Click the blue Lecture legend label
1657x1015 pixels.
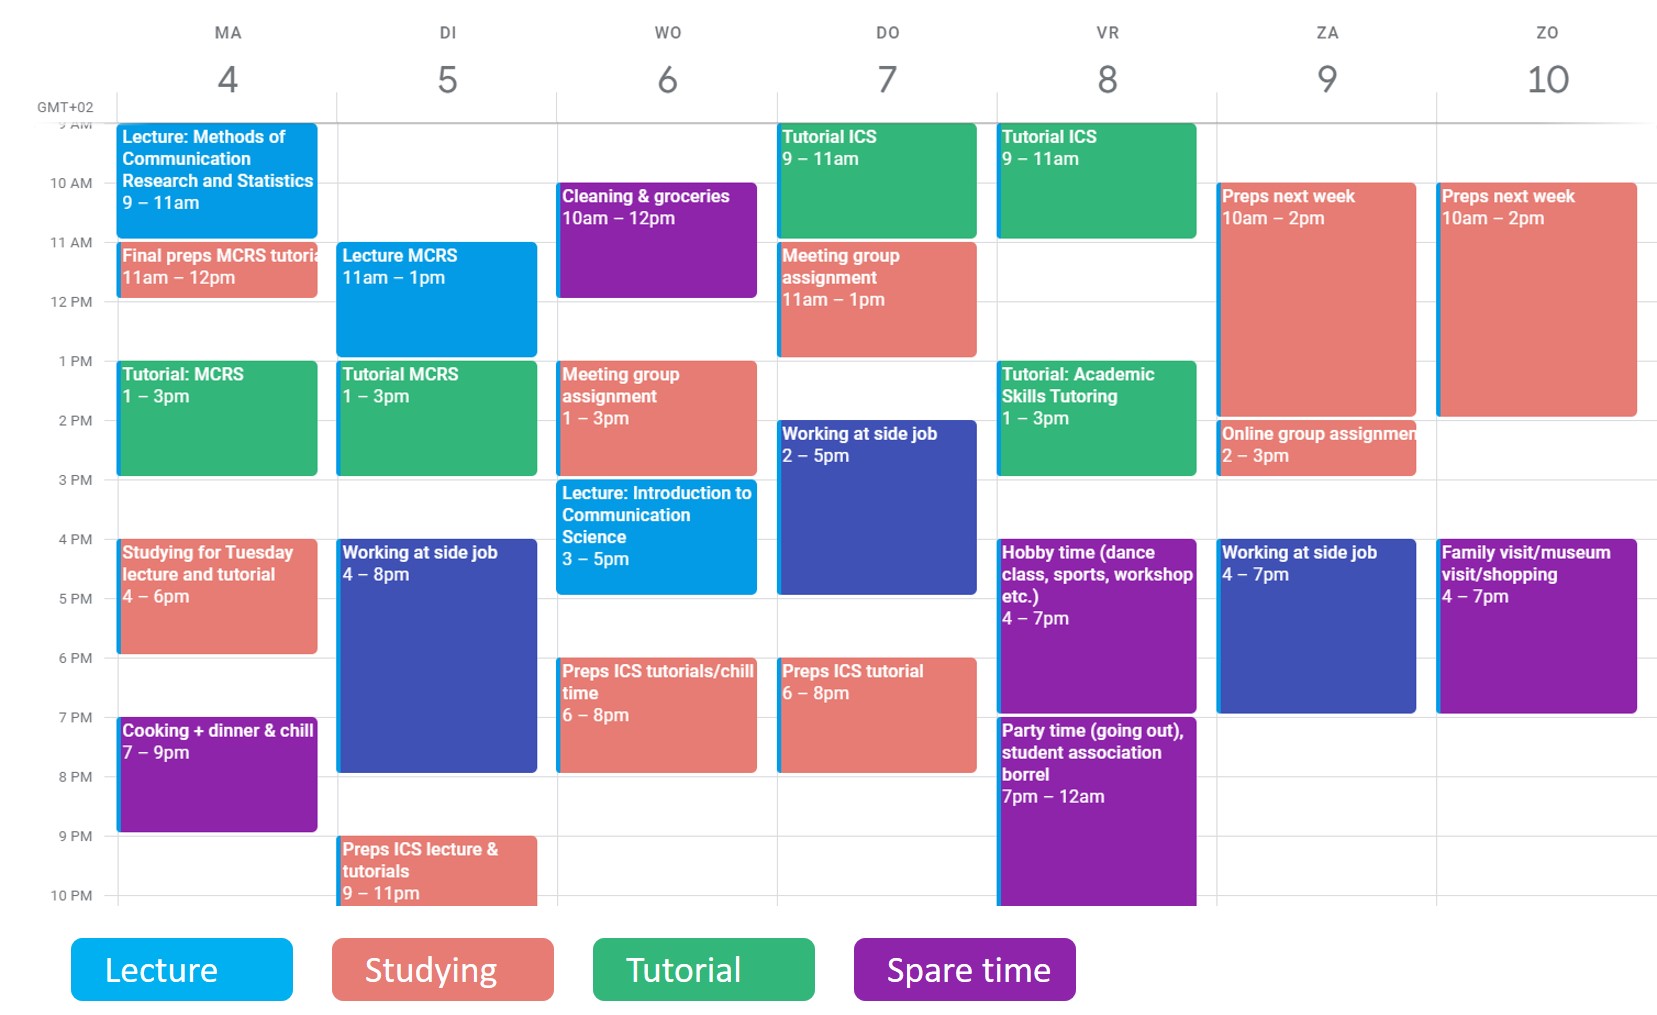182,969
